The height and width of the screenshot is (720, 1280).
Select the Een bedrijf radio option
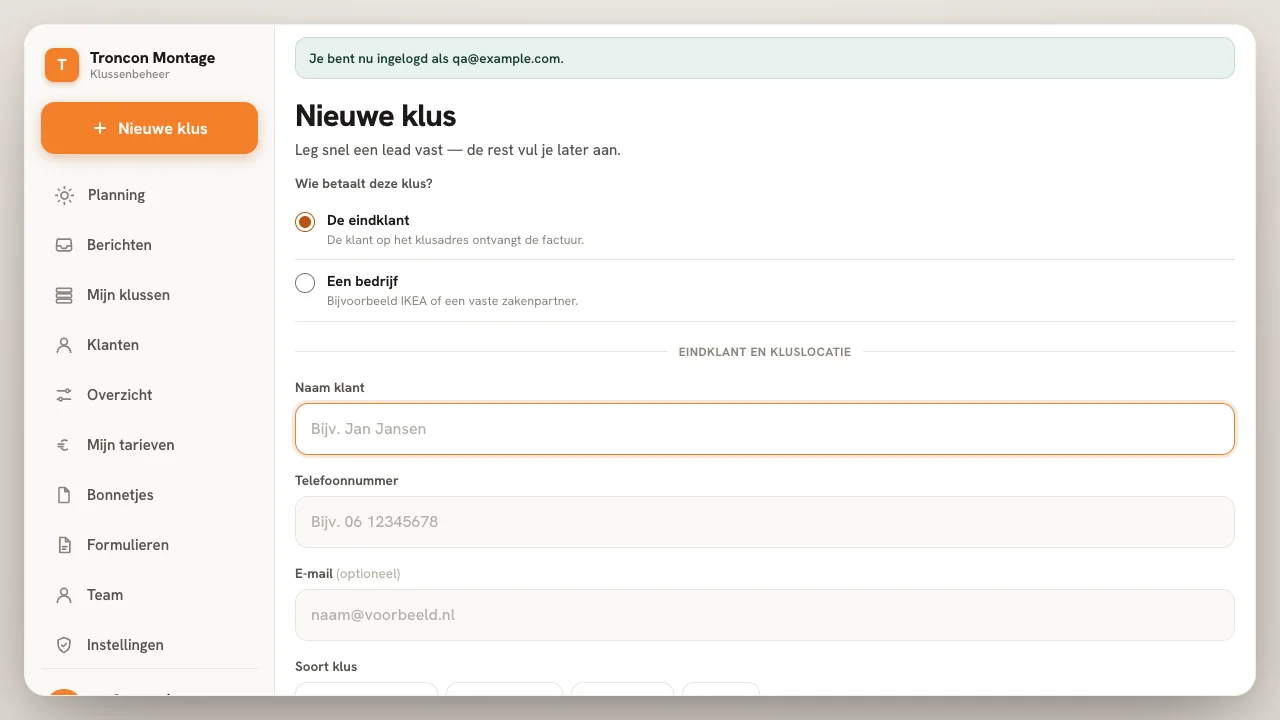coord(305,283)
